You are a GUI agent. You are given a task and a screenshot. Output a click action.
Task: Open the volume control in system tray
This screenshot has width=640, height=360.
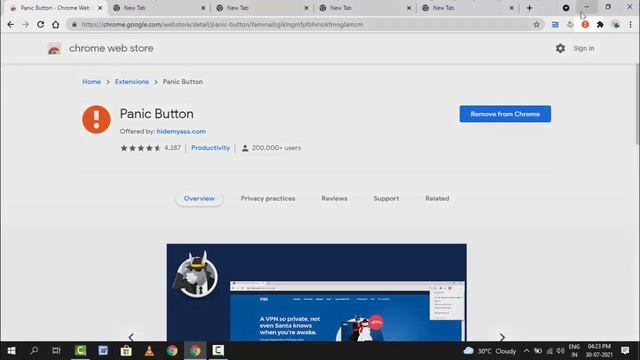click(x=560, y=351)
